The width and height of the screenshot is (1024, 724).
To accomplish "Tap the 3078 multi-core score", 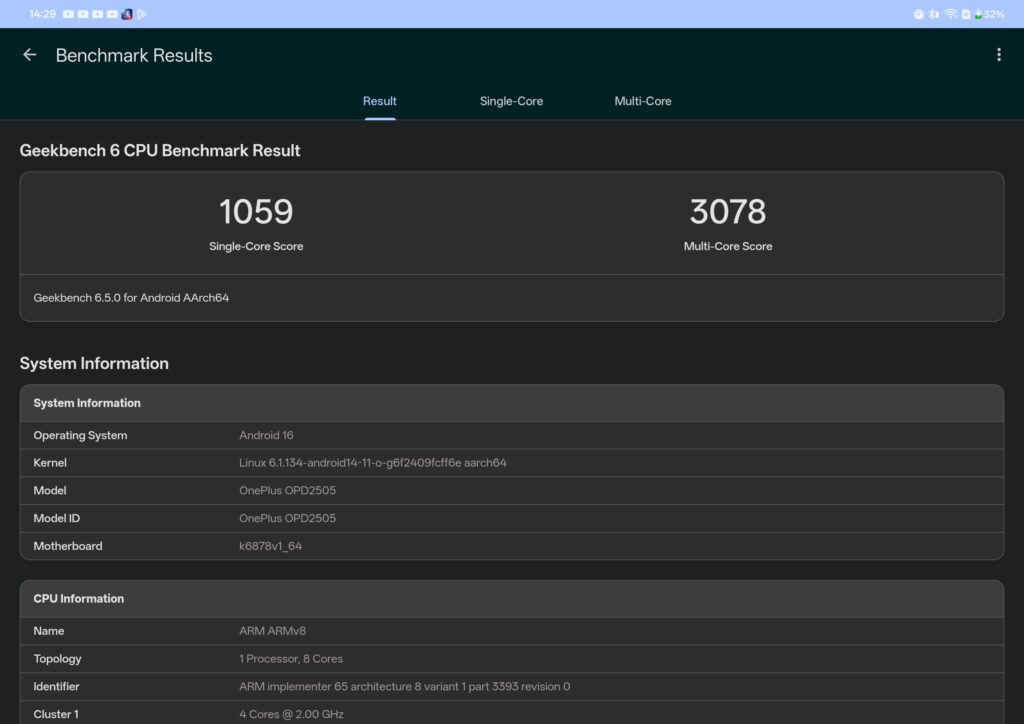I will tap(728, 212).
